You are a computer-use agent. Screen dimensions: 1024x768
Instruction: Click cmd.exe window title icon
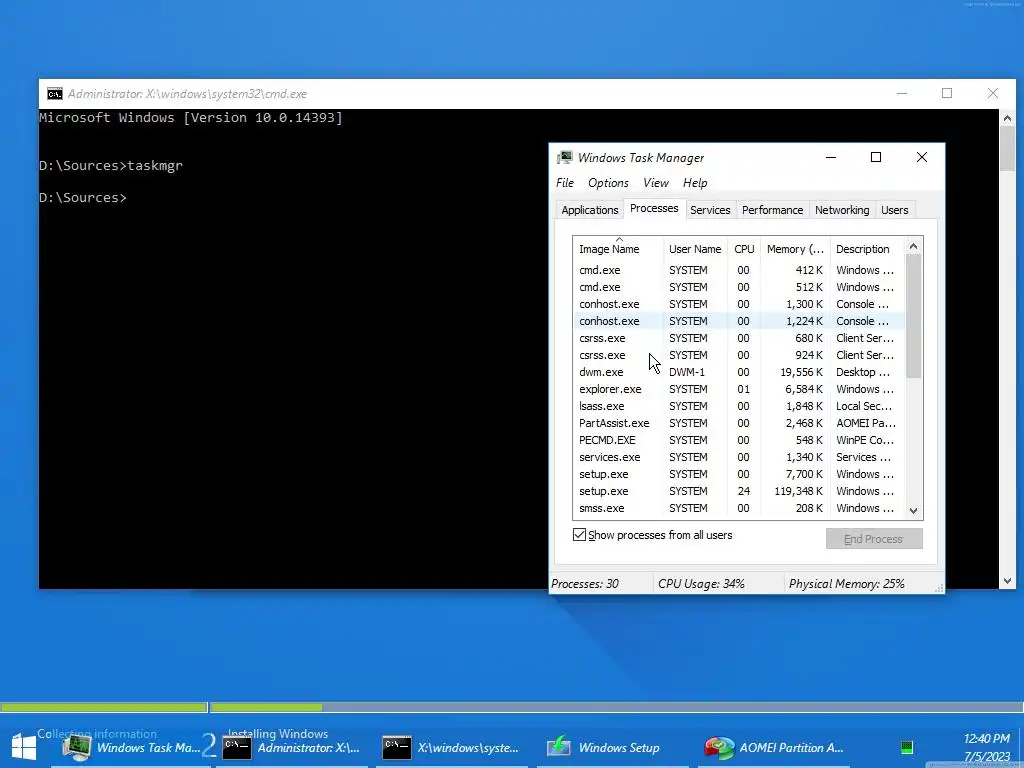click(55, 93)
